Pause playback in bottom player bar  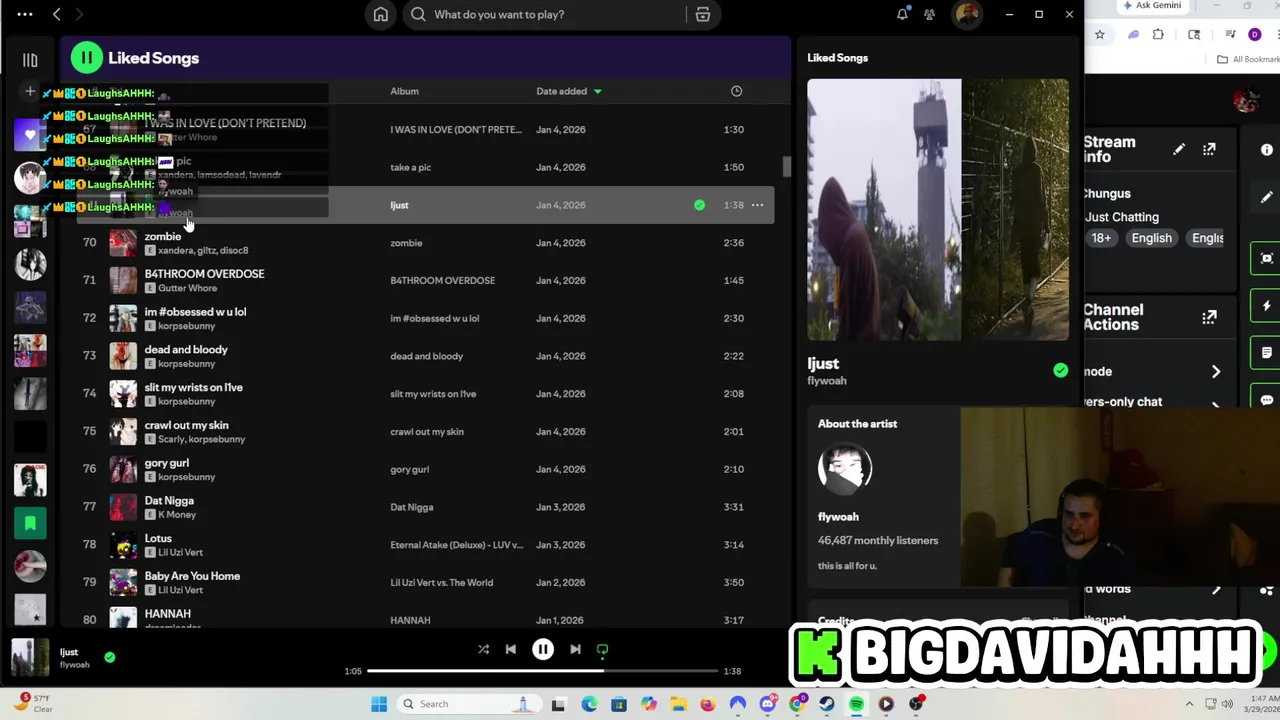click(x=543, y=649)
